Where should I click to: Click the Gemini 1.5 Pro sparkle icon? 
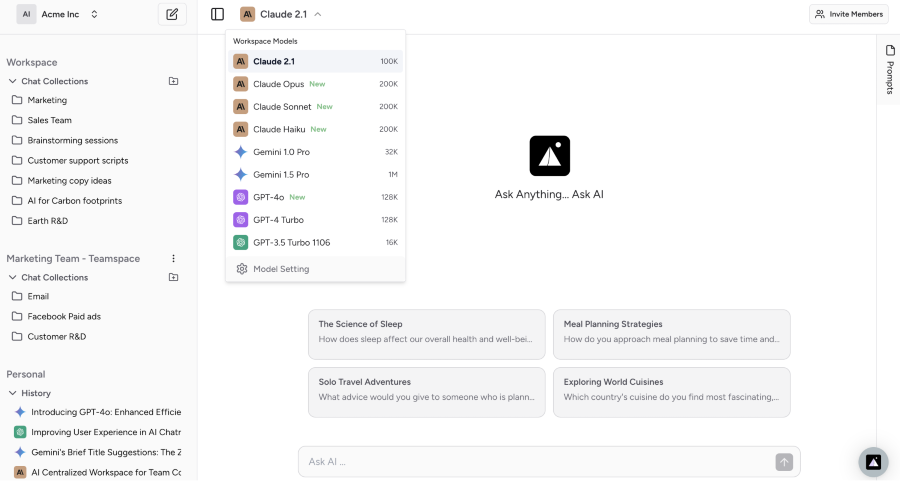pyautogui.click(x=240, y=175)
